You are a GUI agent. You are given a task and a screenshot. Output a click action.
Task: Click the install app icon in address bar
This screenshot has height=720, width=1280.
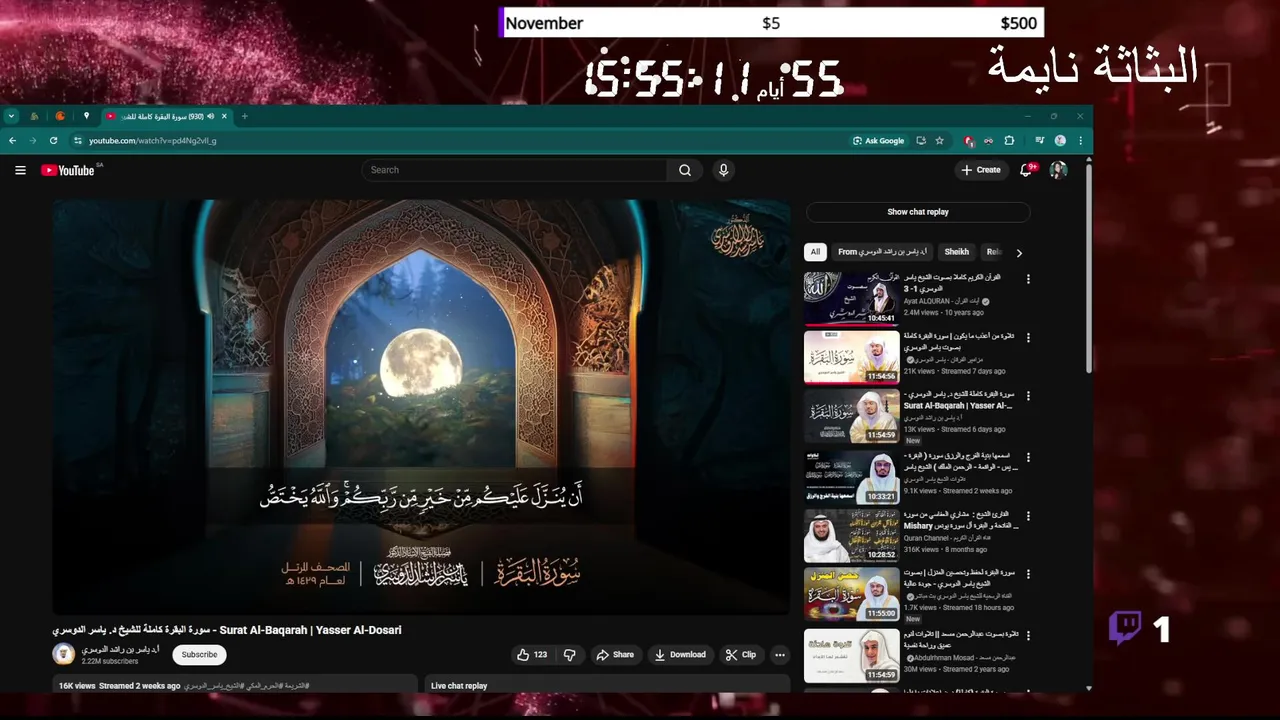(921, 141)
